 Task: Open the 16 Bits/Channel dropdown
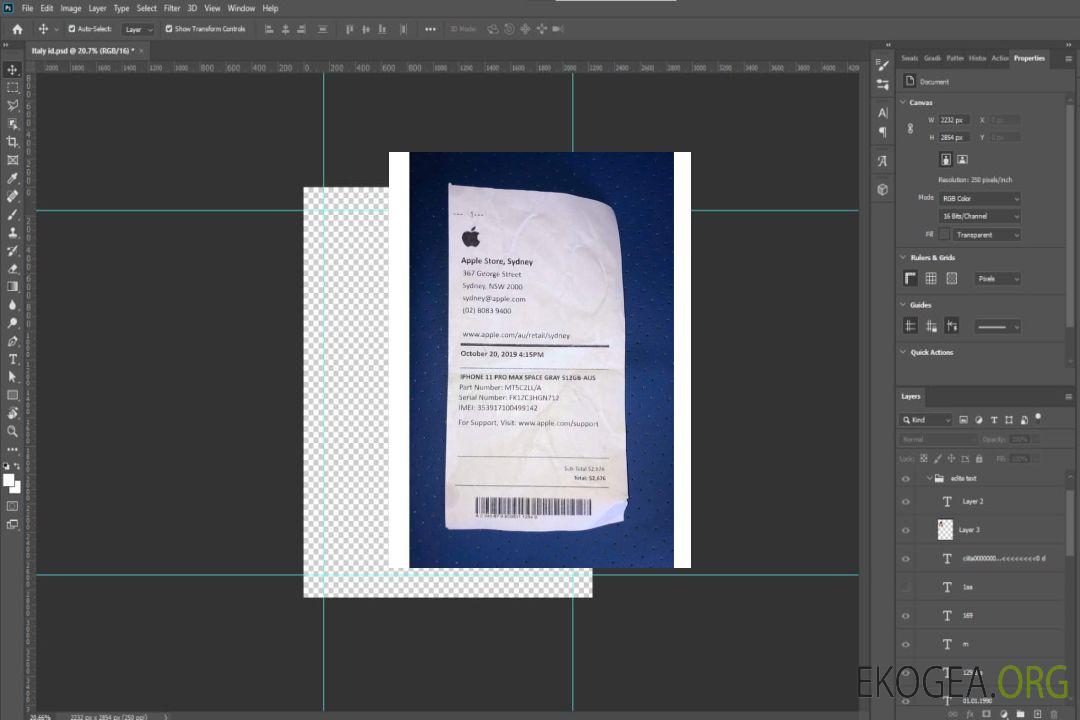coord(979,216)
